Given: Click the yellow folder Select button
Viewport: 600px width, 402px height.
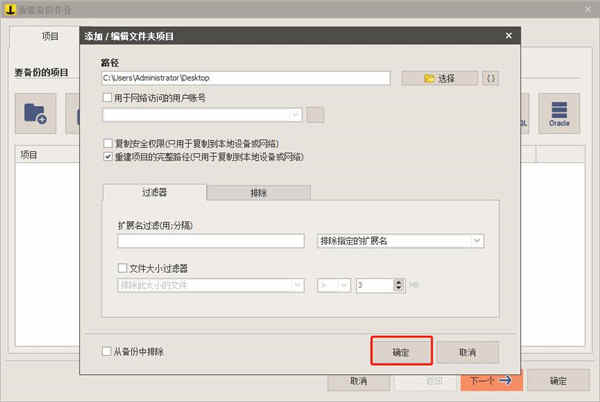Looking at the screenshot, I should [439, 78].
